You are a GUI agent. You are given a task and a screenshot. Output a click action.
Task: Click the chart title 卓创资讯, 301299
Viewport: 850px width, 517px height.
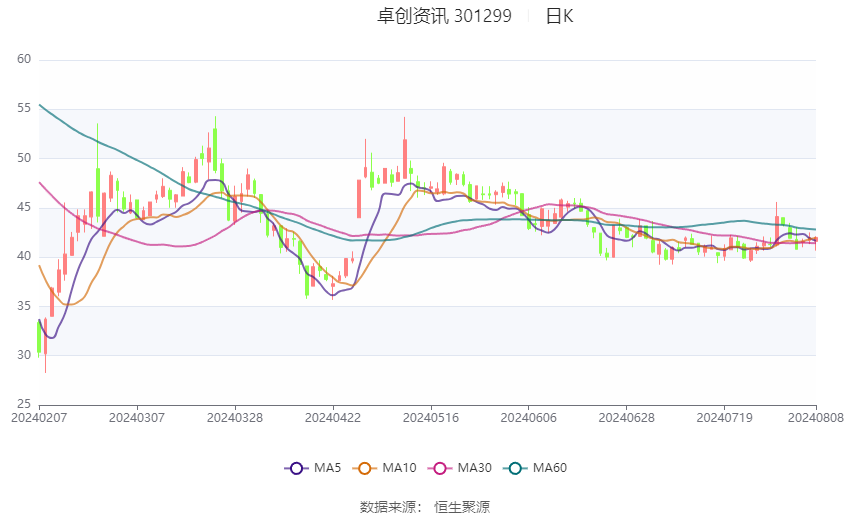[444, 16]
